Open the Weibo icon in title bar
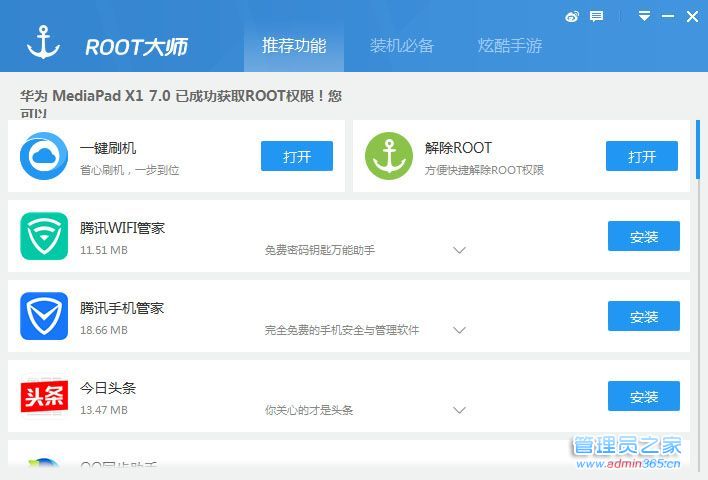This screenshot has width=708, height=480. pyautogui.click(x=572, y=17)
